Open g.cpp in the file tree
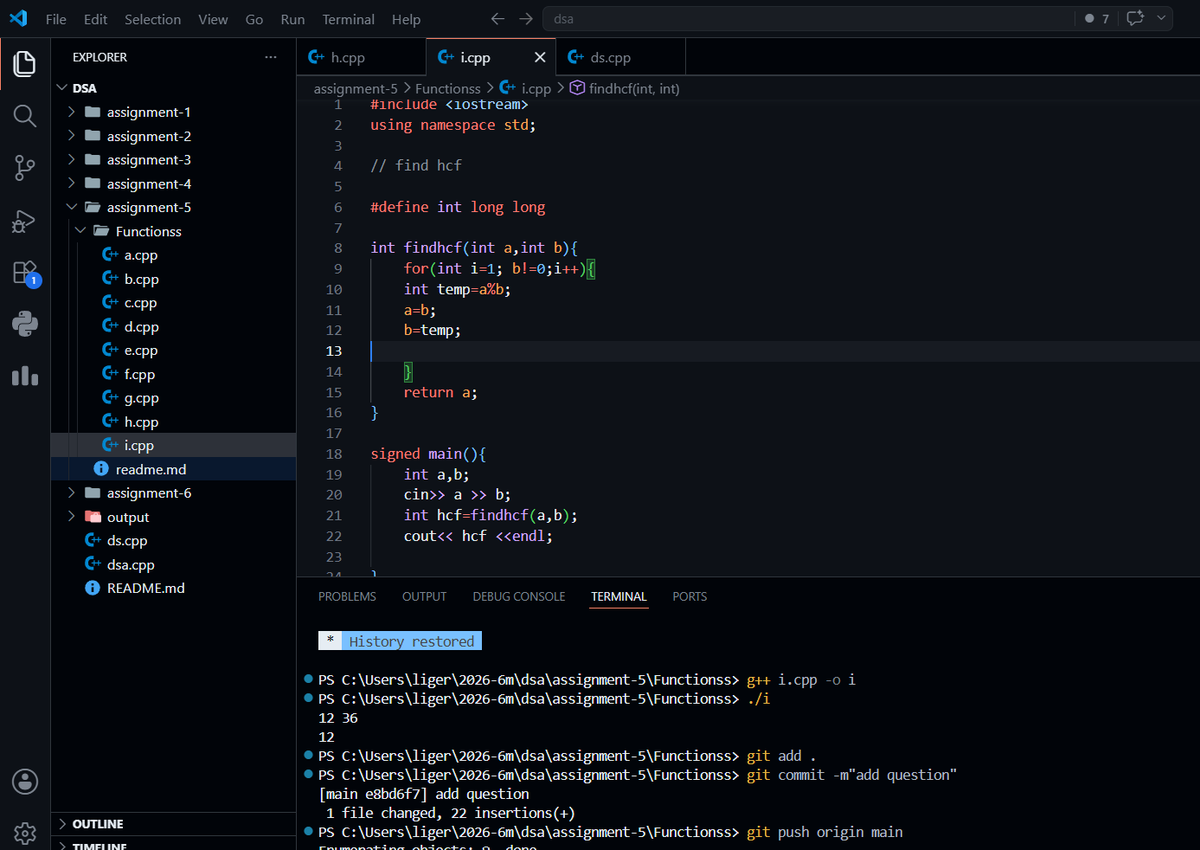Screen dimensions: 1200x850 point(173,398)
